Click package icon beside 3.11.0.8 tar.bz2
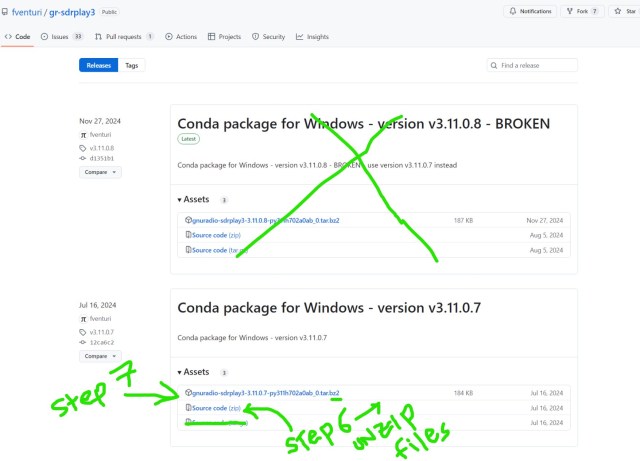640x461 pixels. pyautogui.click(x=188, y=220)
